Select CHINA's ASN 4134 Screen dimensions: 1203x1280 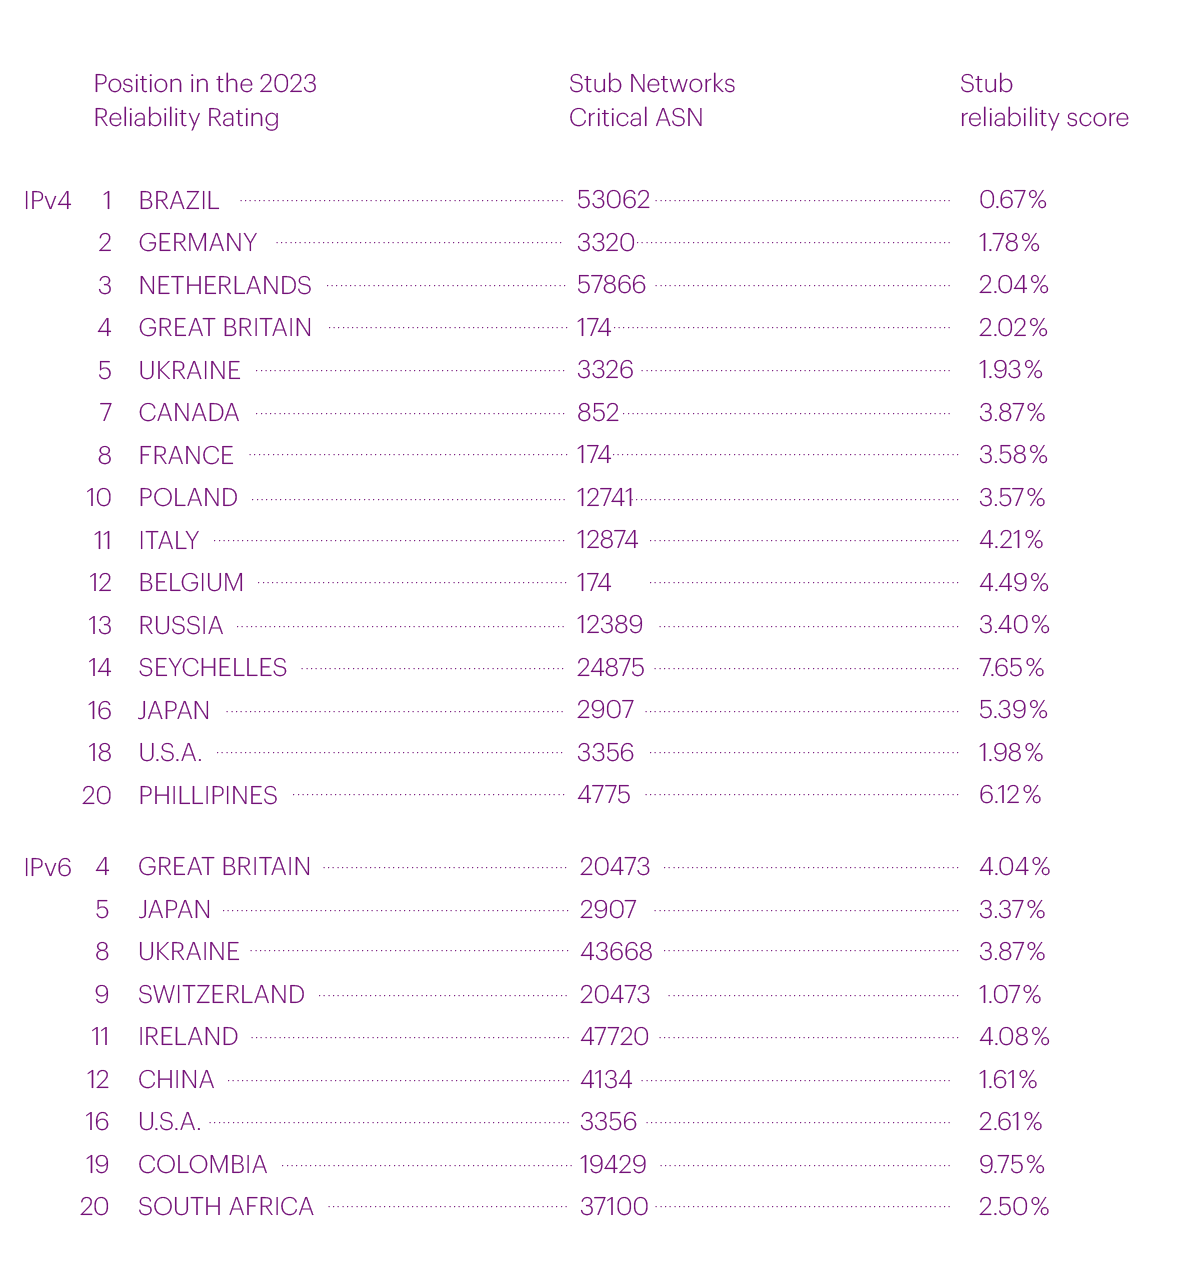(x=607, y=1080)
